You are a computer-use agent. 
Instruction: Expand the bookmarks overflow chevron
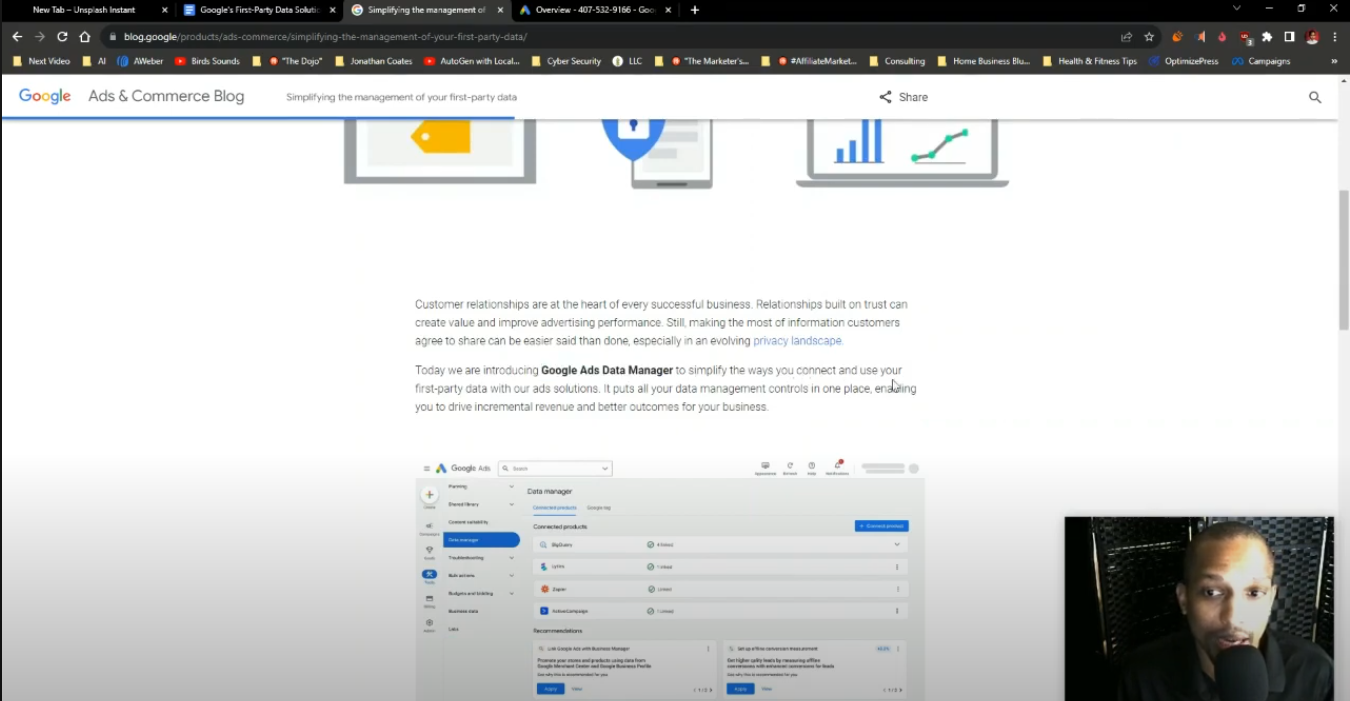pyautogui.click(x=1334, y=61)
